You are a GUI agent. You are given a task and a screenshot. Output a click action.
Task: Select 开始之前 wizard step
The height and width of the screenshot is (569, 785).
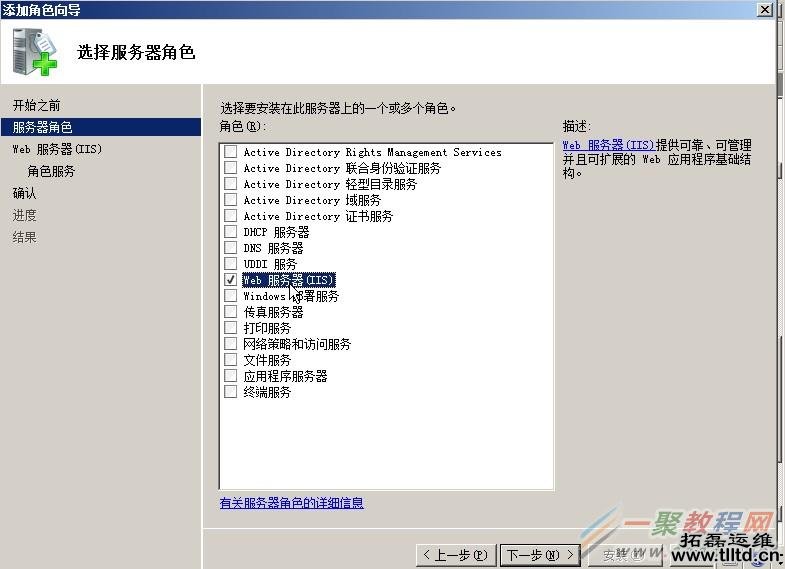(x=37, y=105)
